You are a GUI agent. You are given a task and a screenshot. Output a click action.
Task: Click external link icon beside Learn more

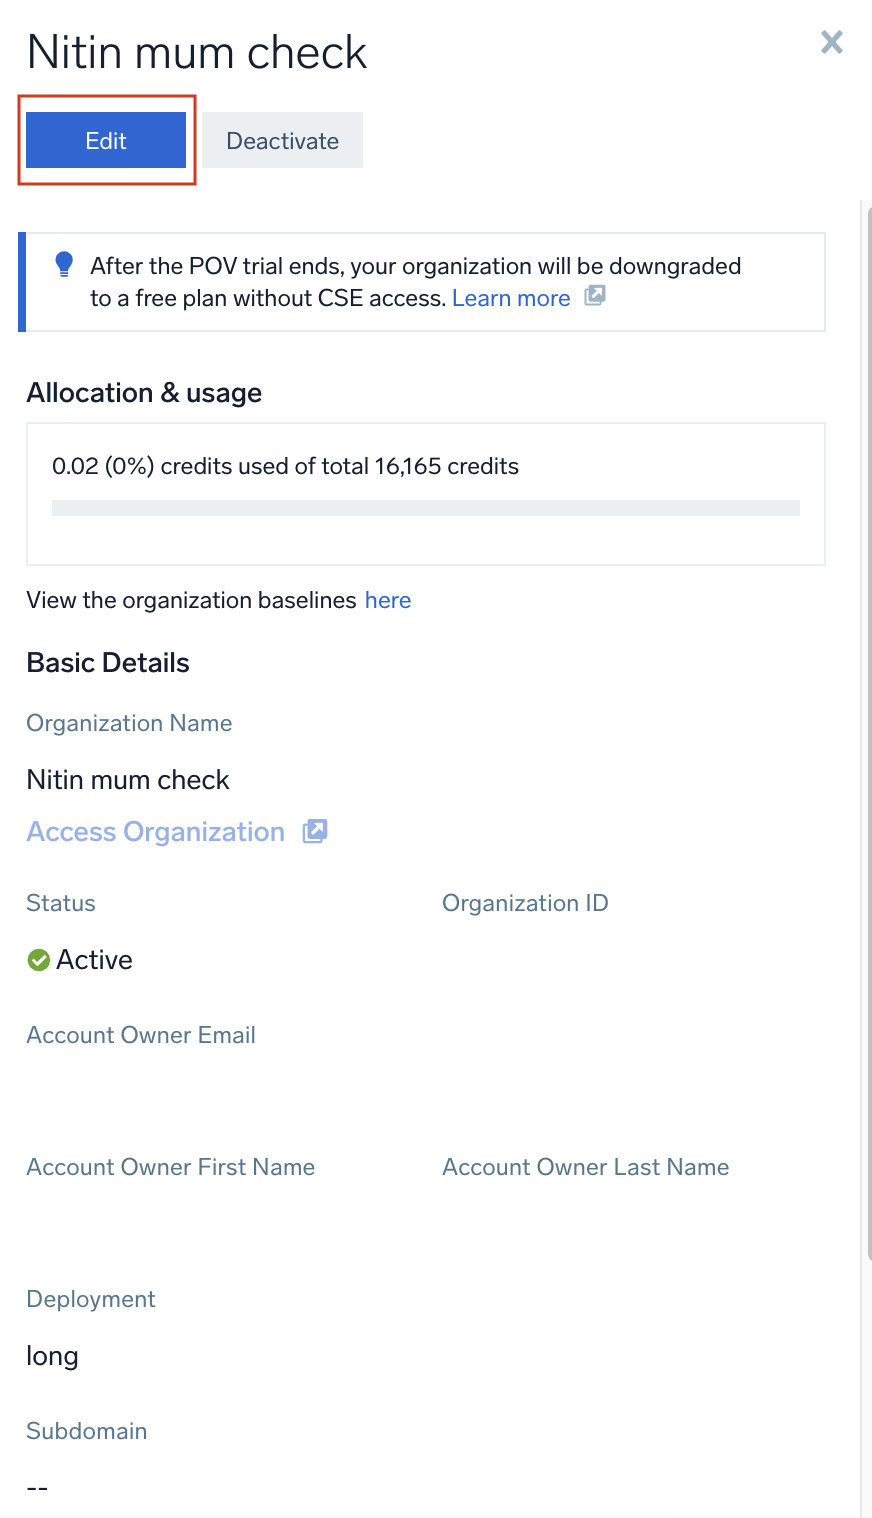(x=595, y=296)
